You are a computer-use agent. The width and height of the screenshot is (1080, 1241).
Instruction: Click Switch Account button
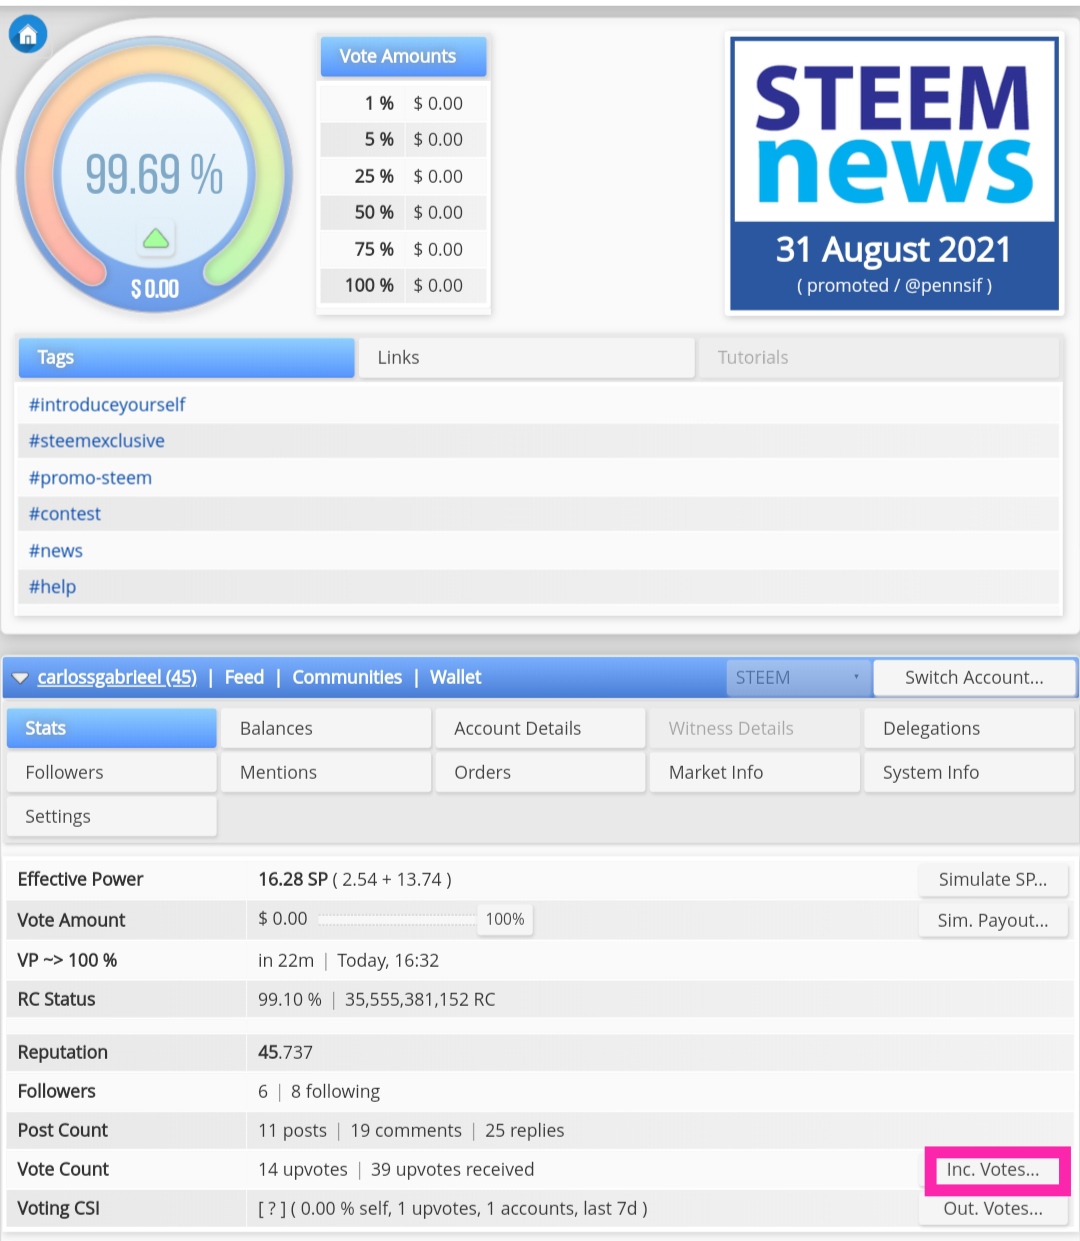pyautogui.click(x=974, y=677)
